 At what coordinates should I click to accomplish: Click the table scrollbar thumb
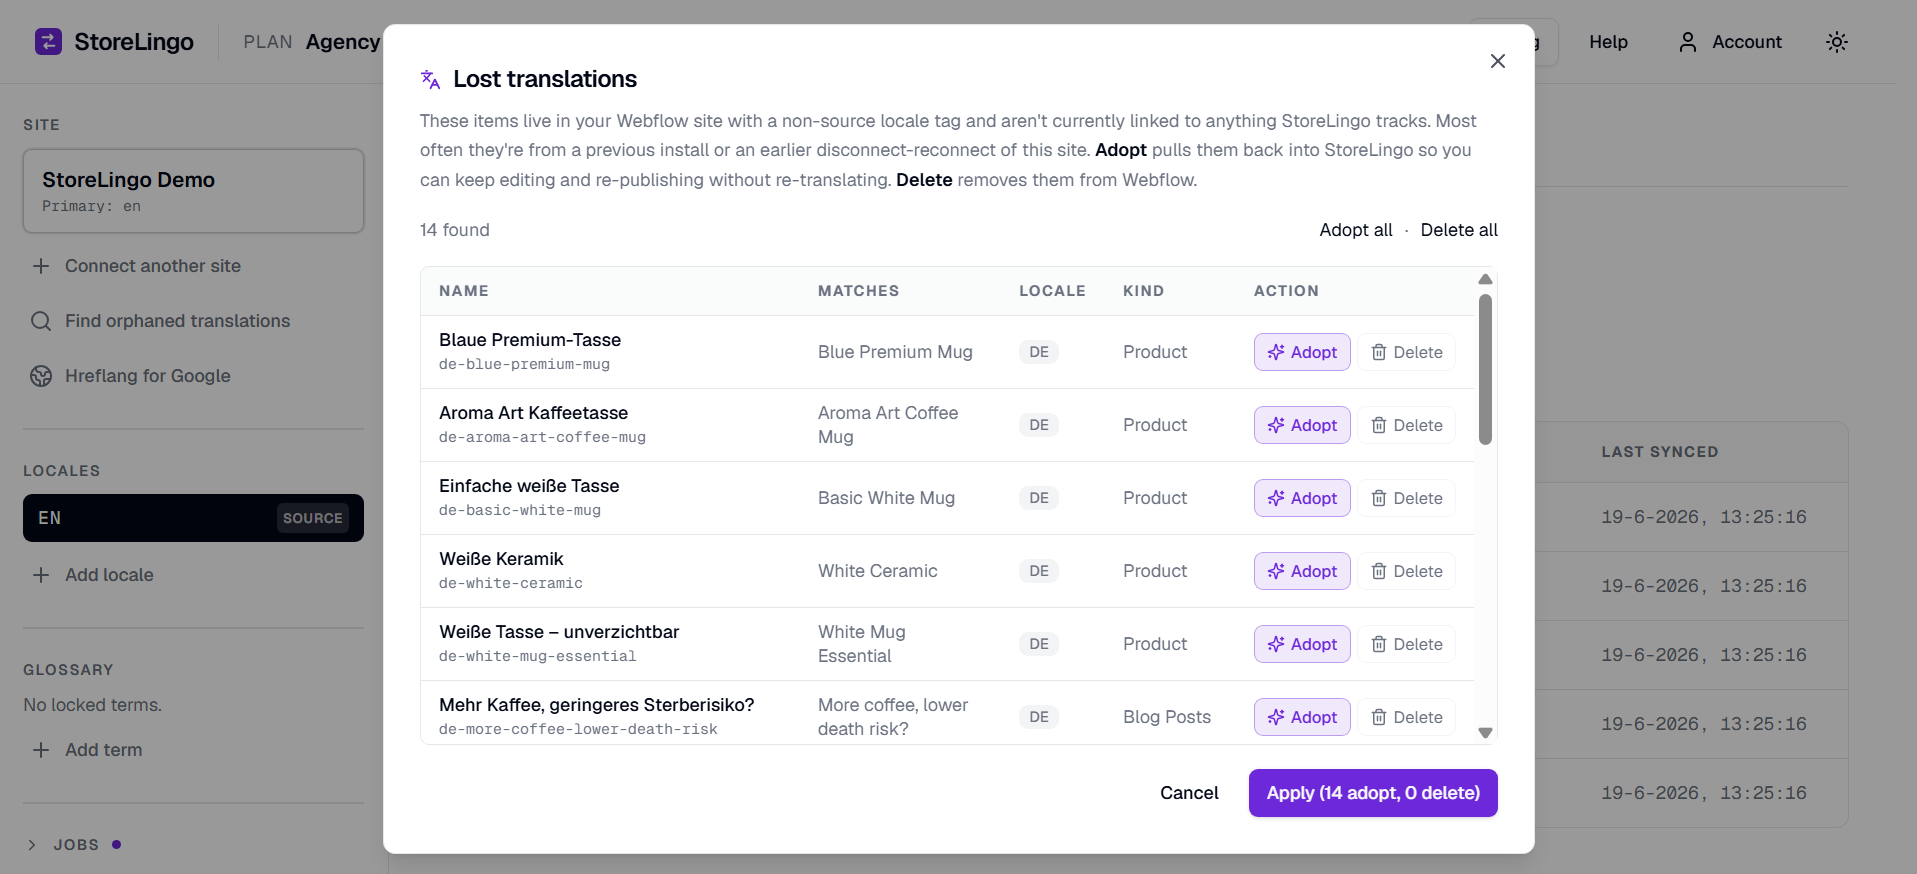coord(1485,369)
